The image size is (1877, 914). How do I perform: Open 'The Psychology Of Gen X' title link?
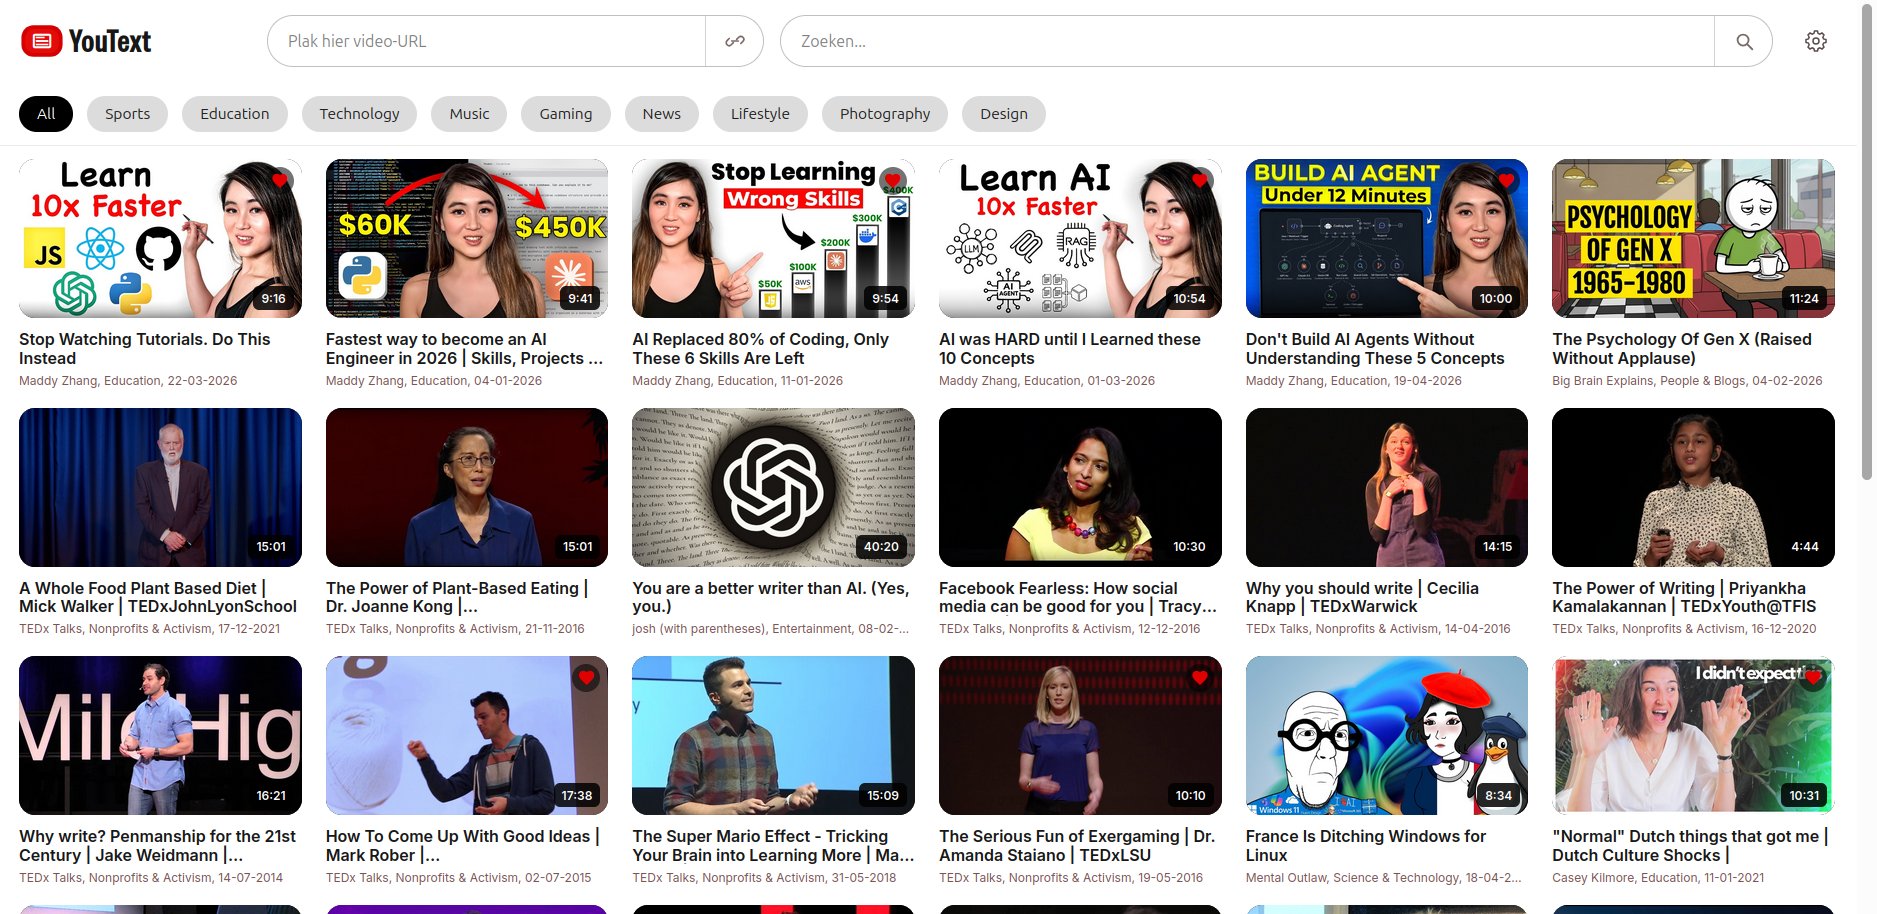coord(1681,348)
